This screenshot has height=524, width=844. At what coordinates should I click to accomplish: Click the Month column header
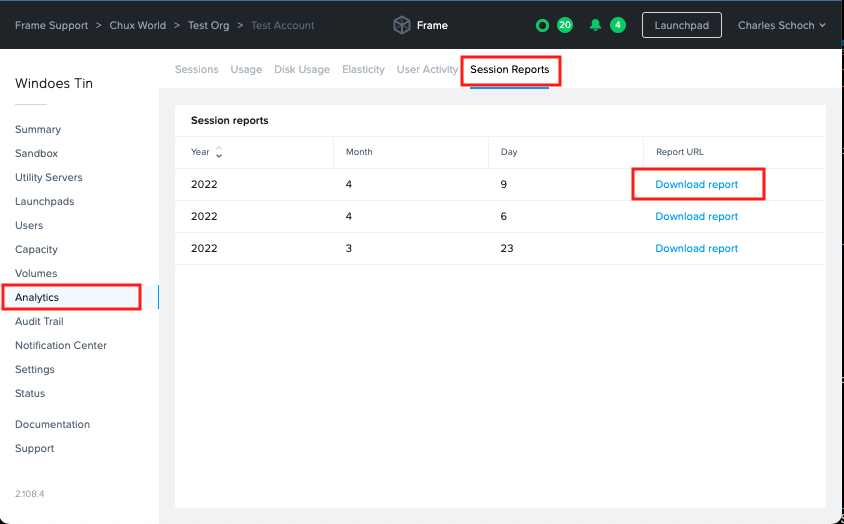359,152
